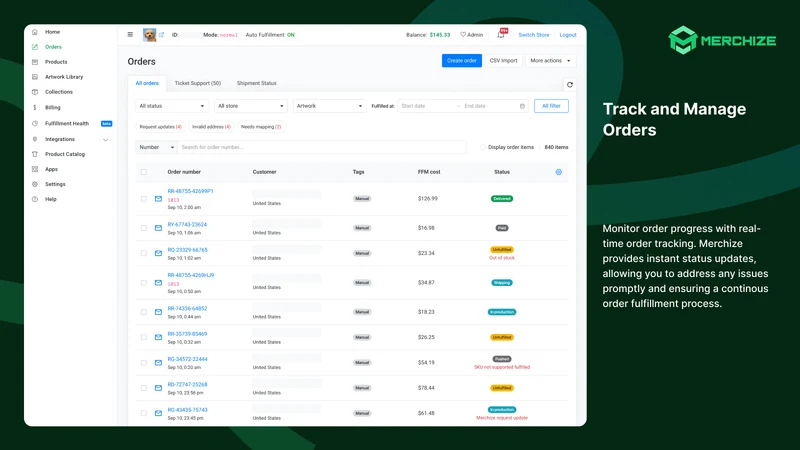Viewport: 800px width, 450px height.
Task: Open order link RG-43435-75743
Action: click(187, 410)
